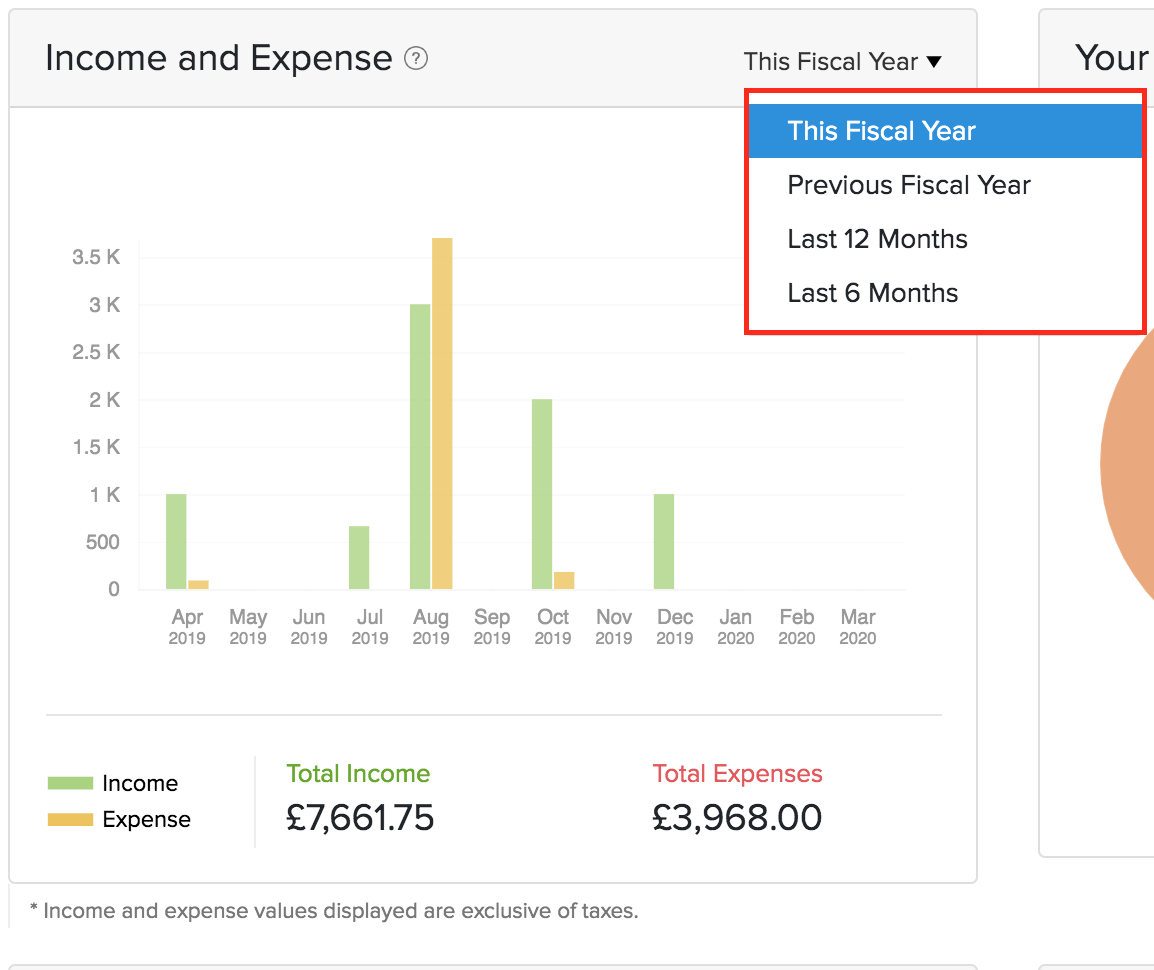Image resolution: width=1154 pixels, height=970 pixels.
Task: Open the This Fiscal Year period dropdown
Action: coord(842,62)
